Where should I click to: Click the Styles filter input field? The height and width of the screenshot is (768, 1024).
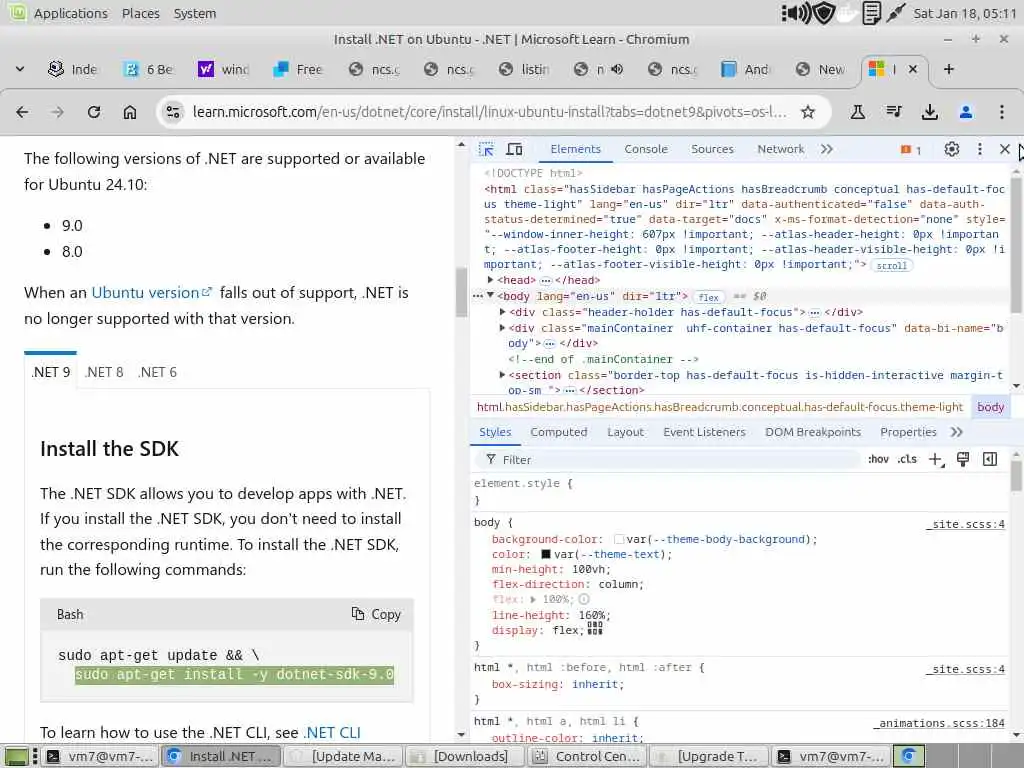669,460
